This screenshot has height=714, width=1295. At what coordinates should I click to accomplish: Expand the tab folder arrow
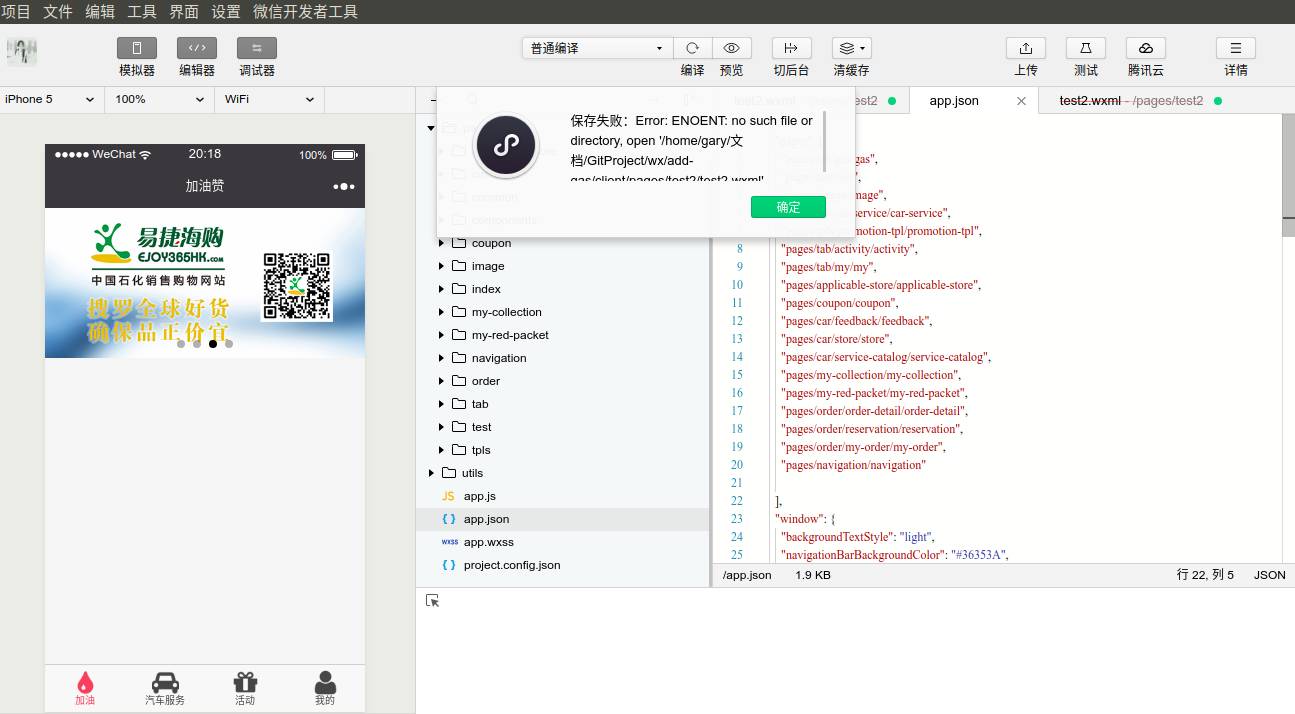pyautogui.click(x=441, y=404)
